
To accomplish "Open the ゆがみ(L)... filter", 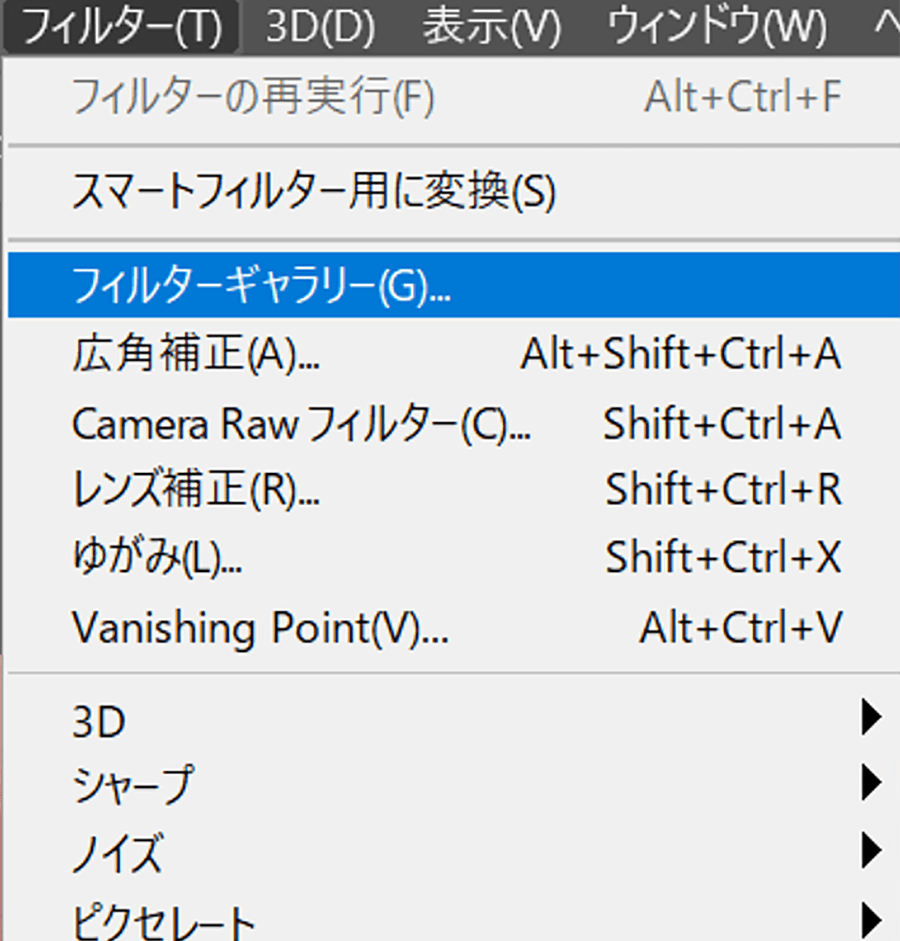I will click(x=157, y=558).
